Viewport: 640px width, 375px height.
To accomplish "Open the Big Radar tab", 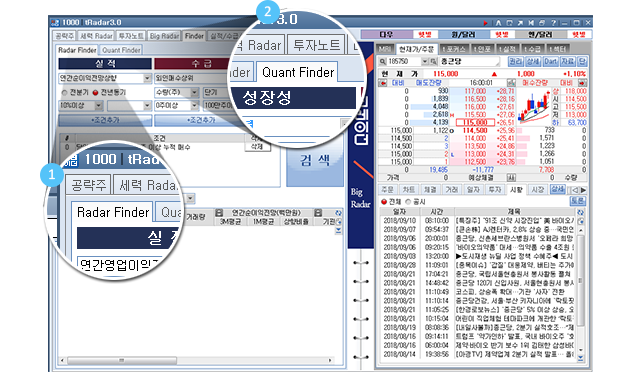I will tap(164, 36).
